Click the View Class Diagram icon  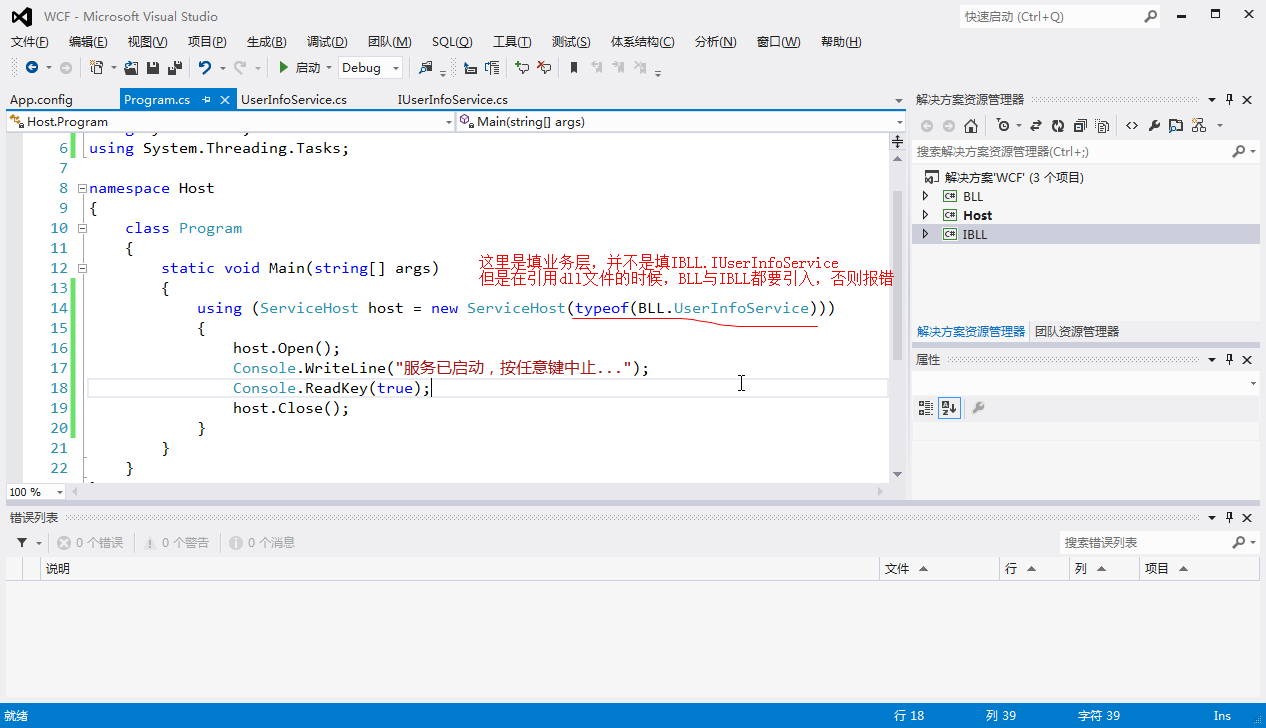(x=1198, y=125)
